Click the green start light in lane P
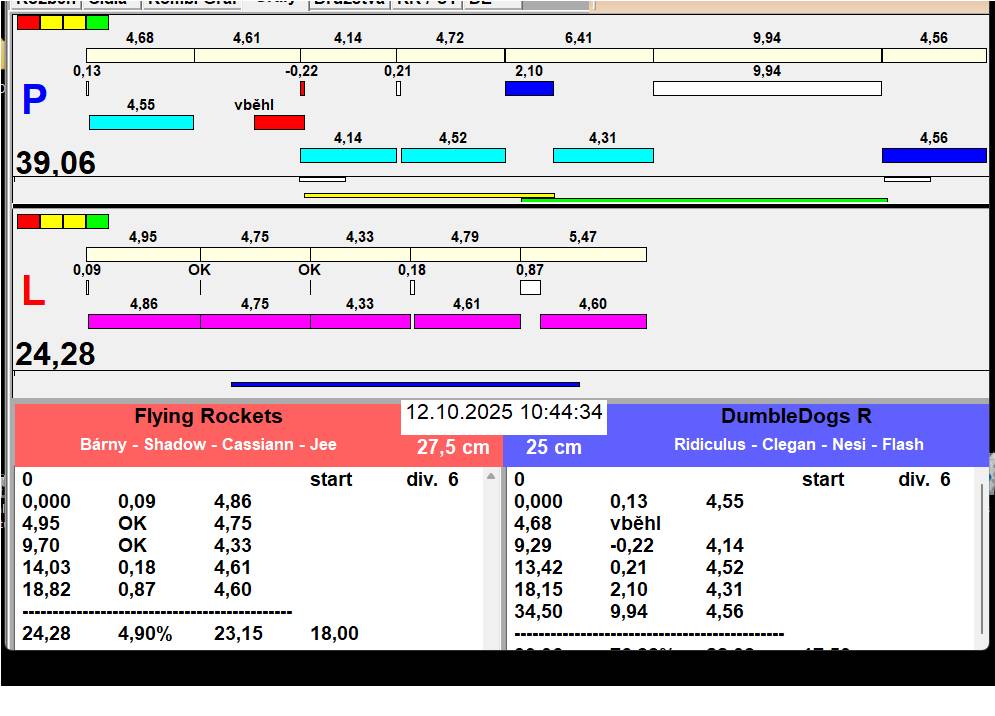The image size is (995, 716). (97, 23)
